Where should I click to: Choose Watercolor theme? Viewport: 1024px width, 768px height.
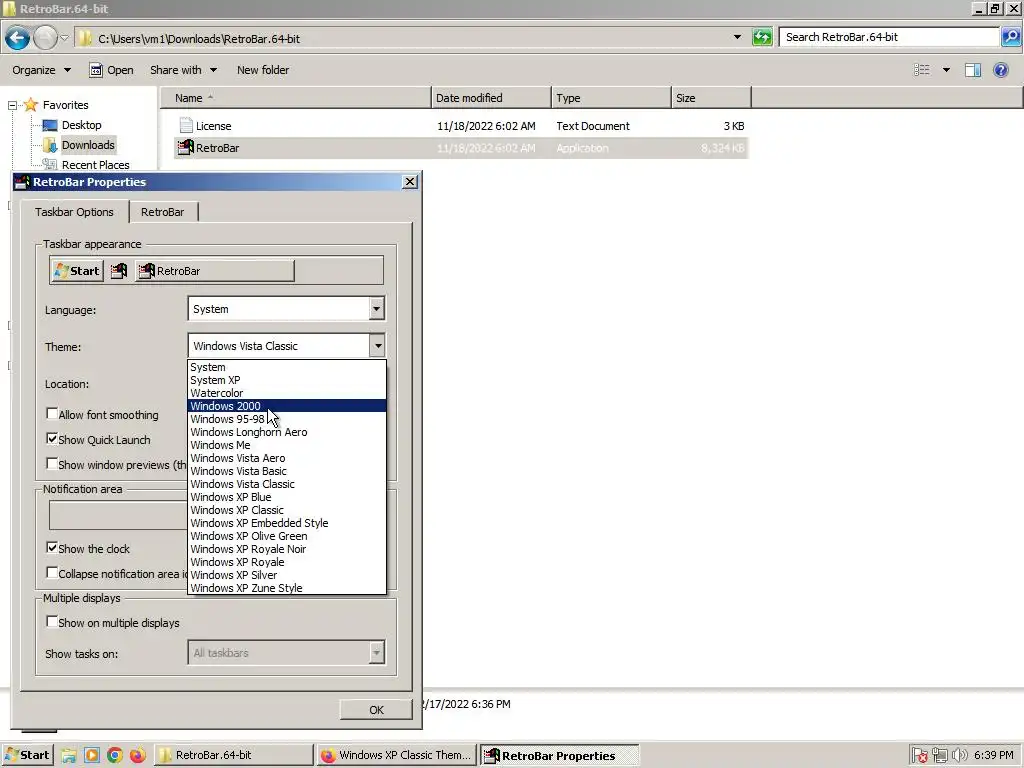287,392
